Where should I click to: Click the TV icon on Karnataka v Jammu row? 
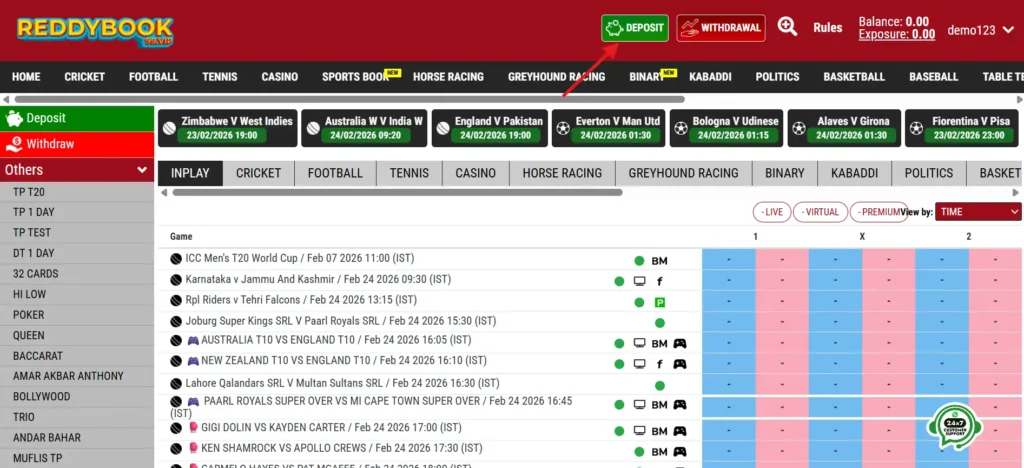click(x=640, y=281)
